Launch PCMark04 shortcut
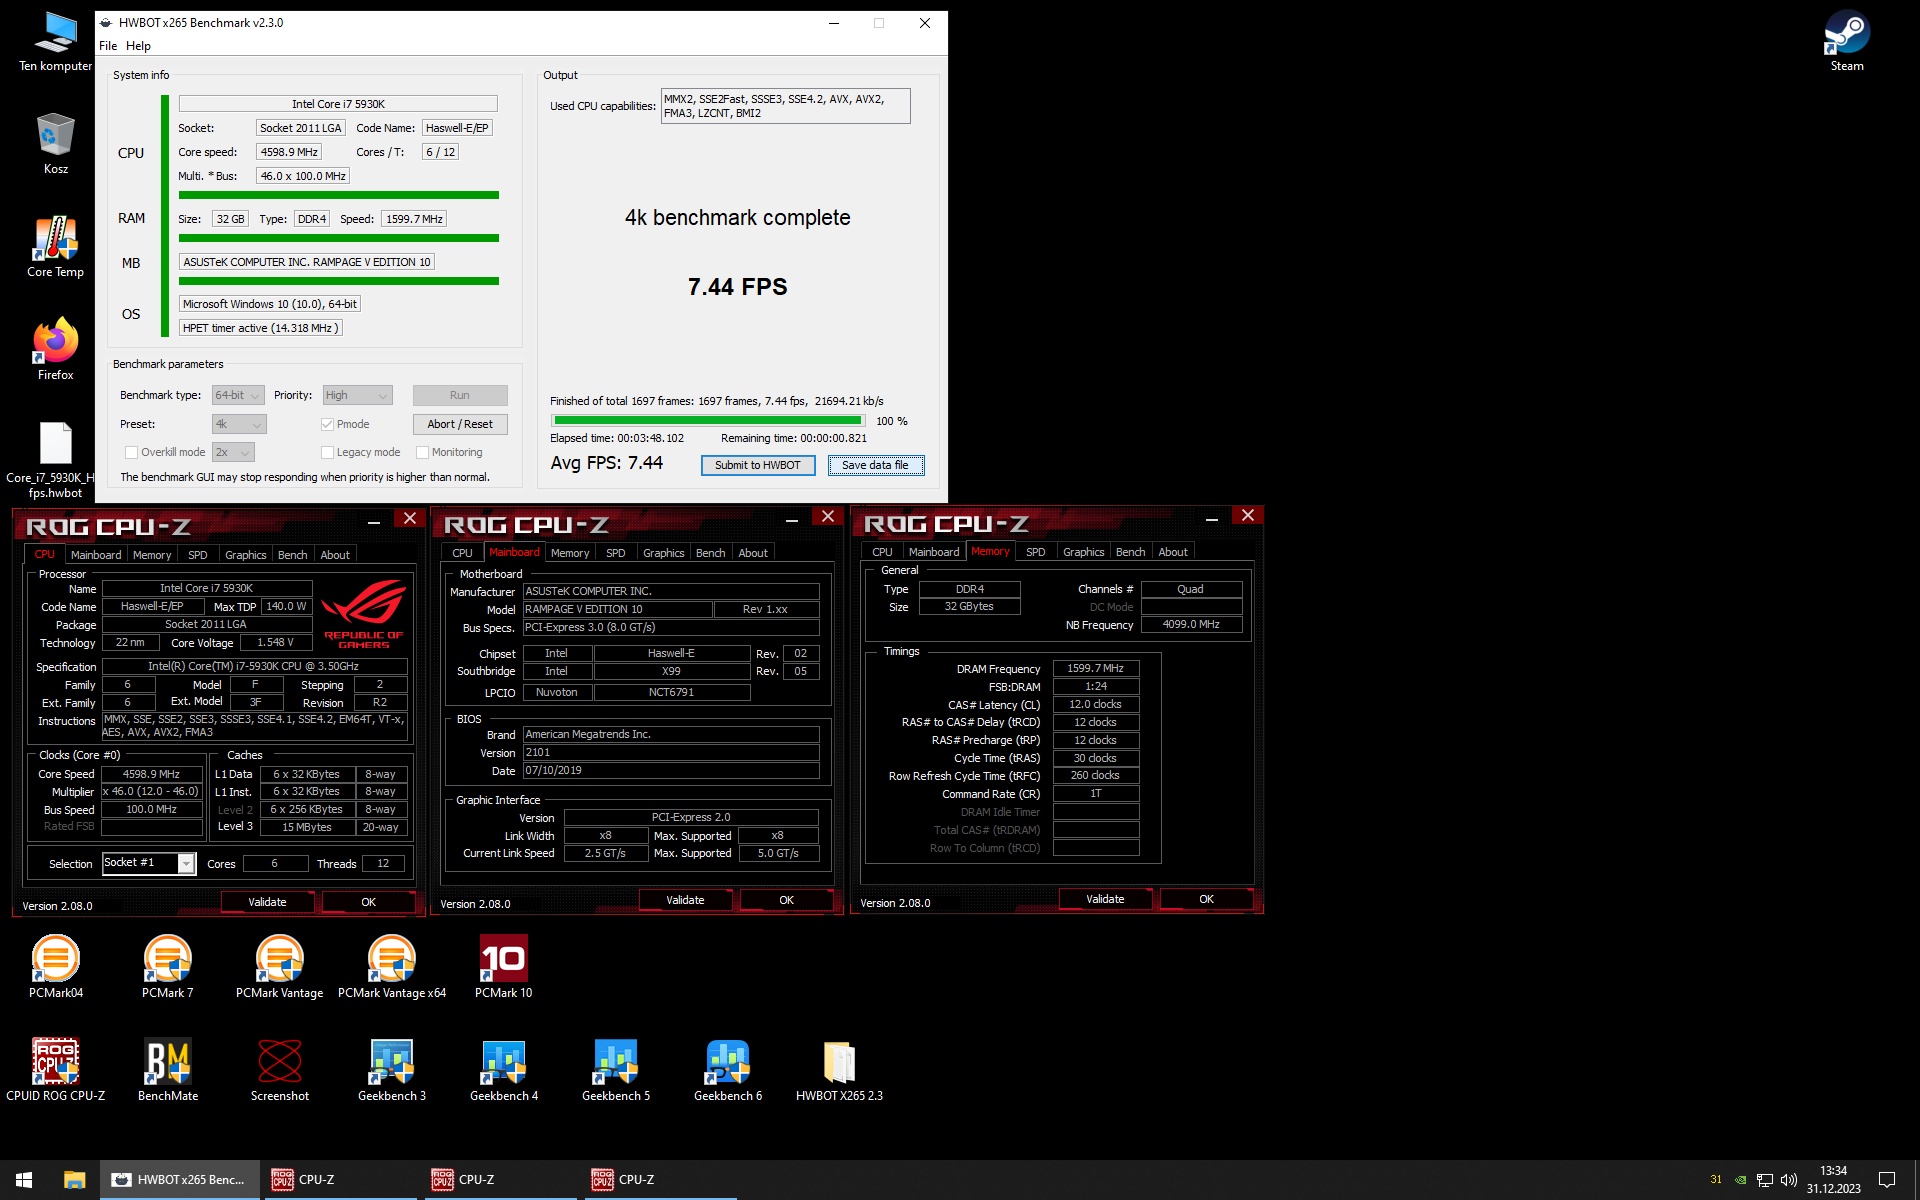The height and width of the screenshot is (1200, 1920). 56,967
